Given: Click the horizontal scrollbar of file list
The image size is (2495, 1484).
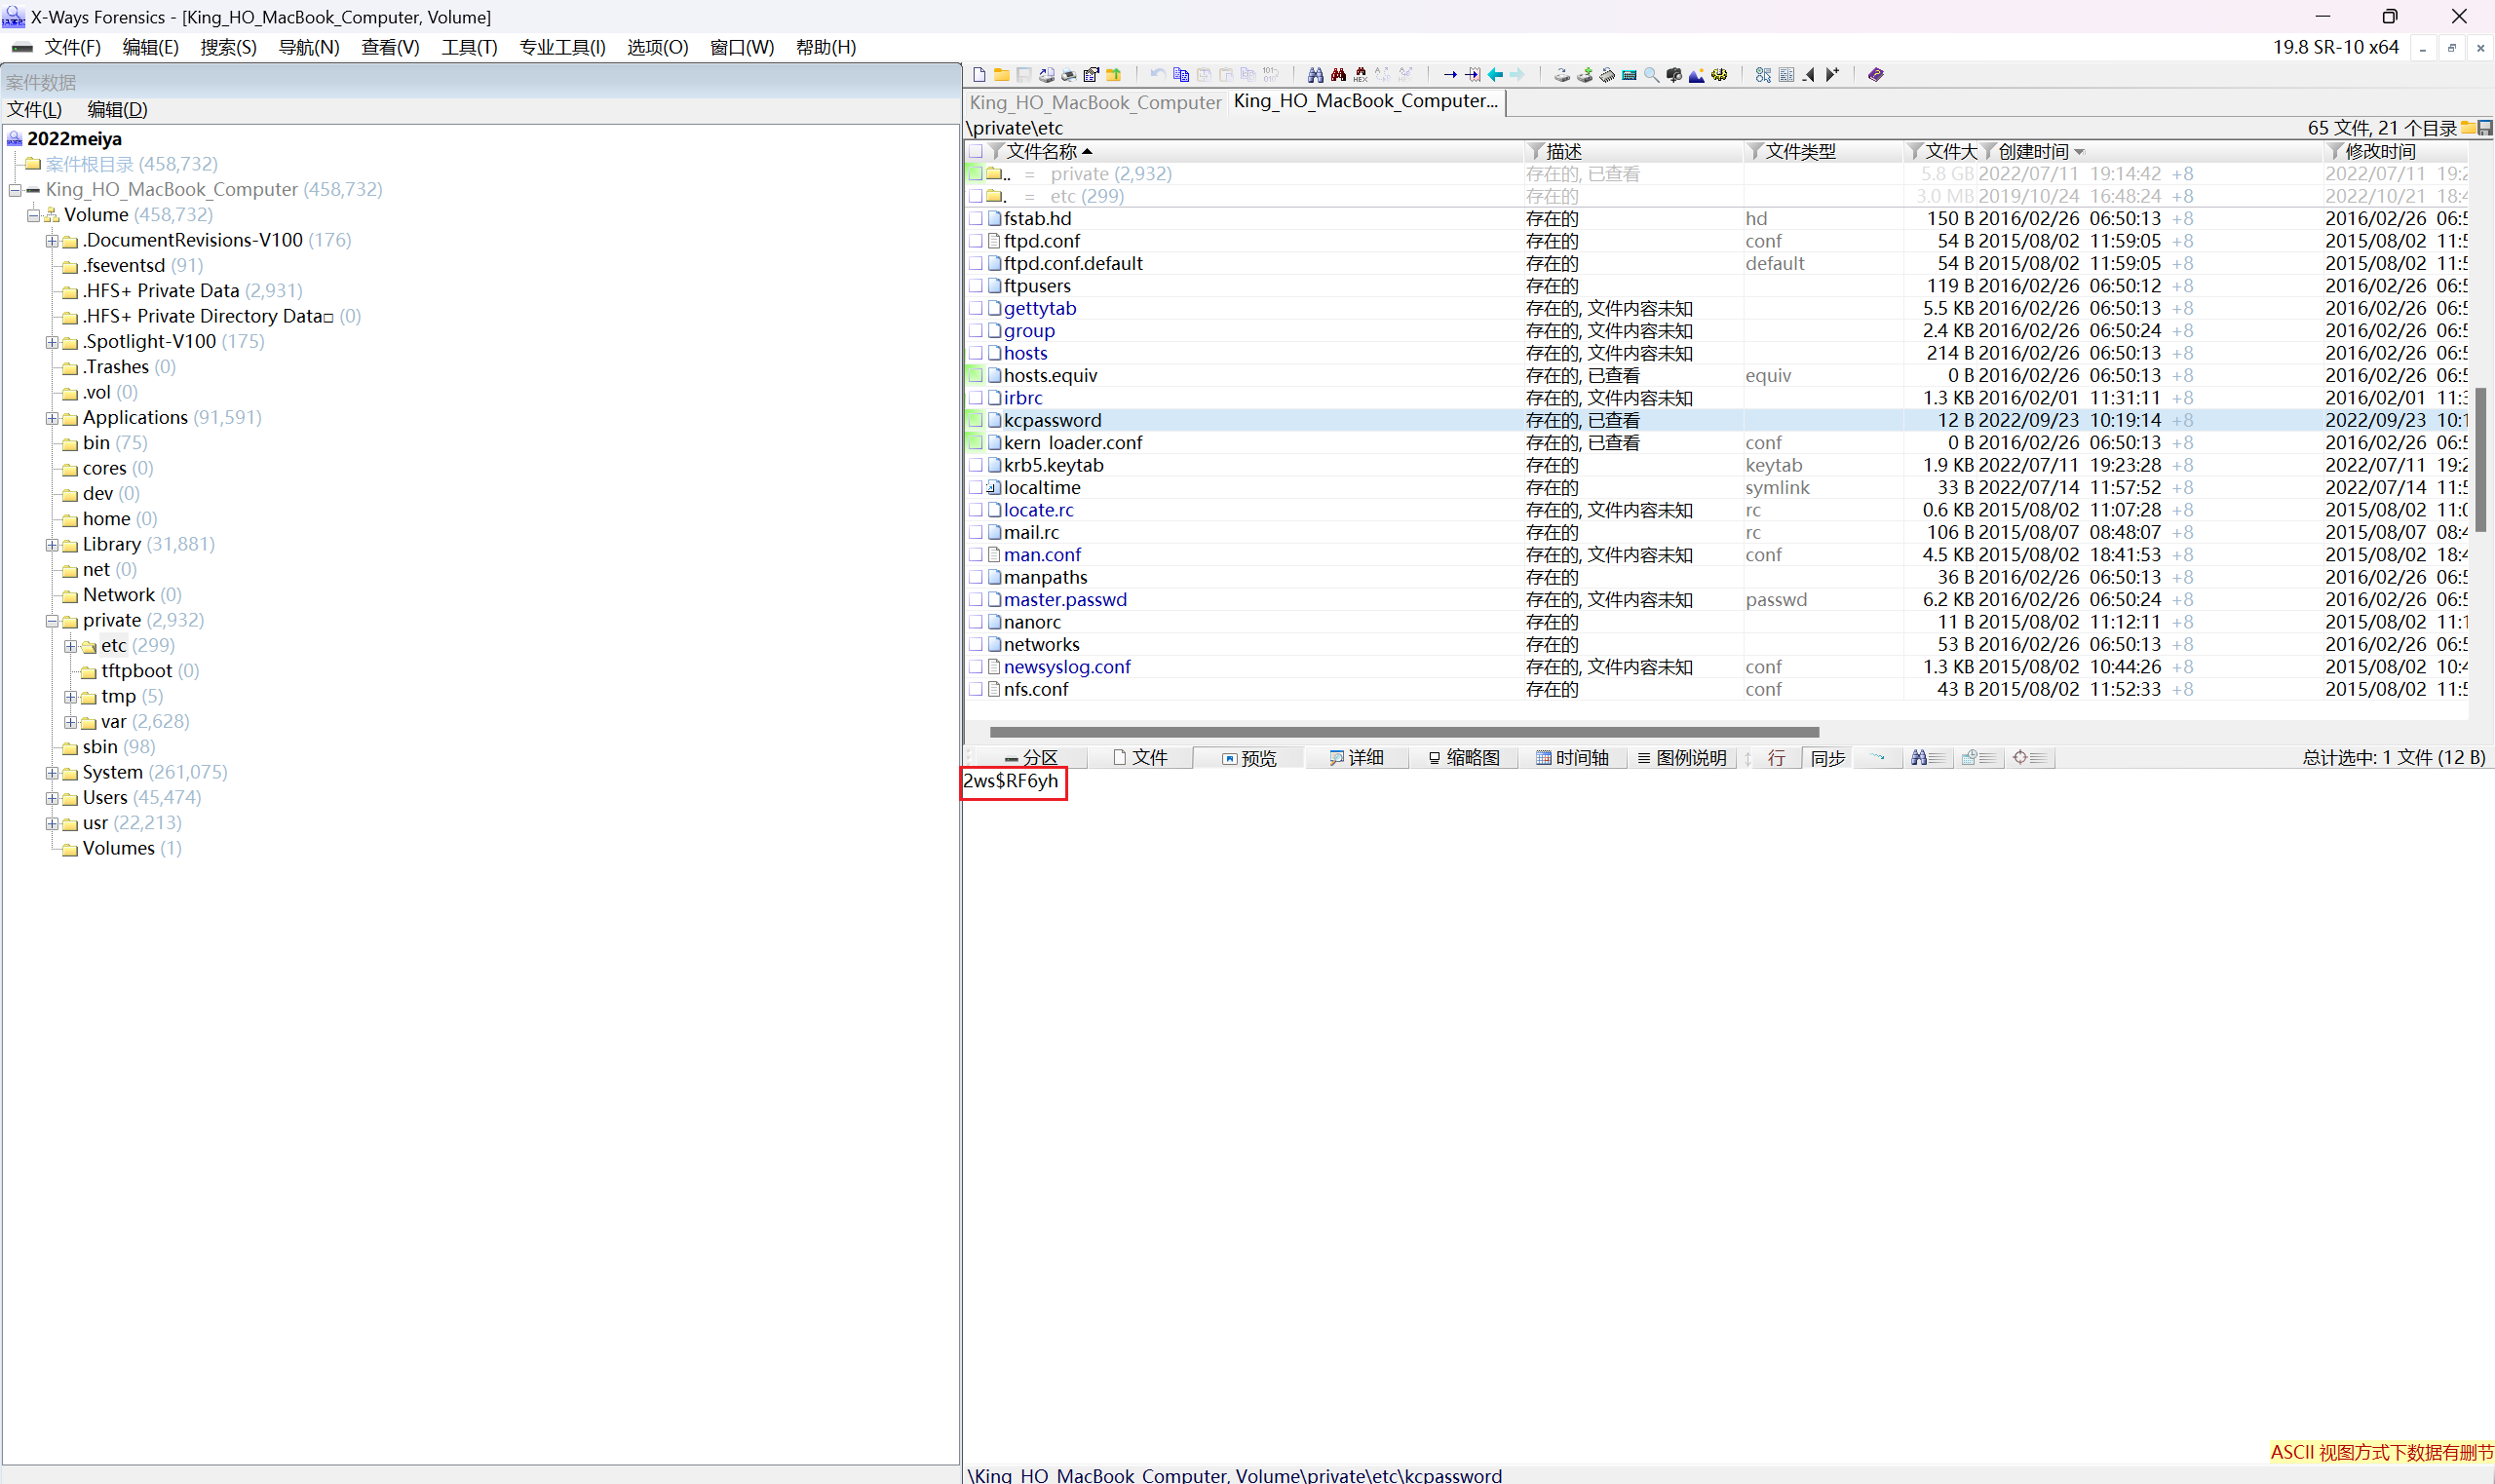Looking at the screenshot, I should tap(1403, 732).
